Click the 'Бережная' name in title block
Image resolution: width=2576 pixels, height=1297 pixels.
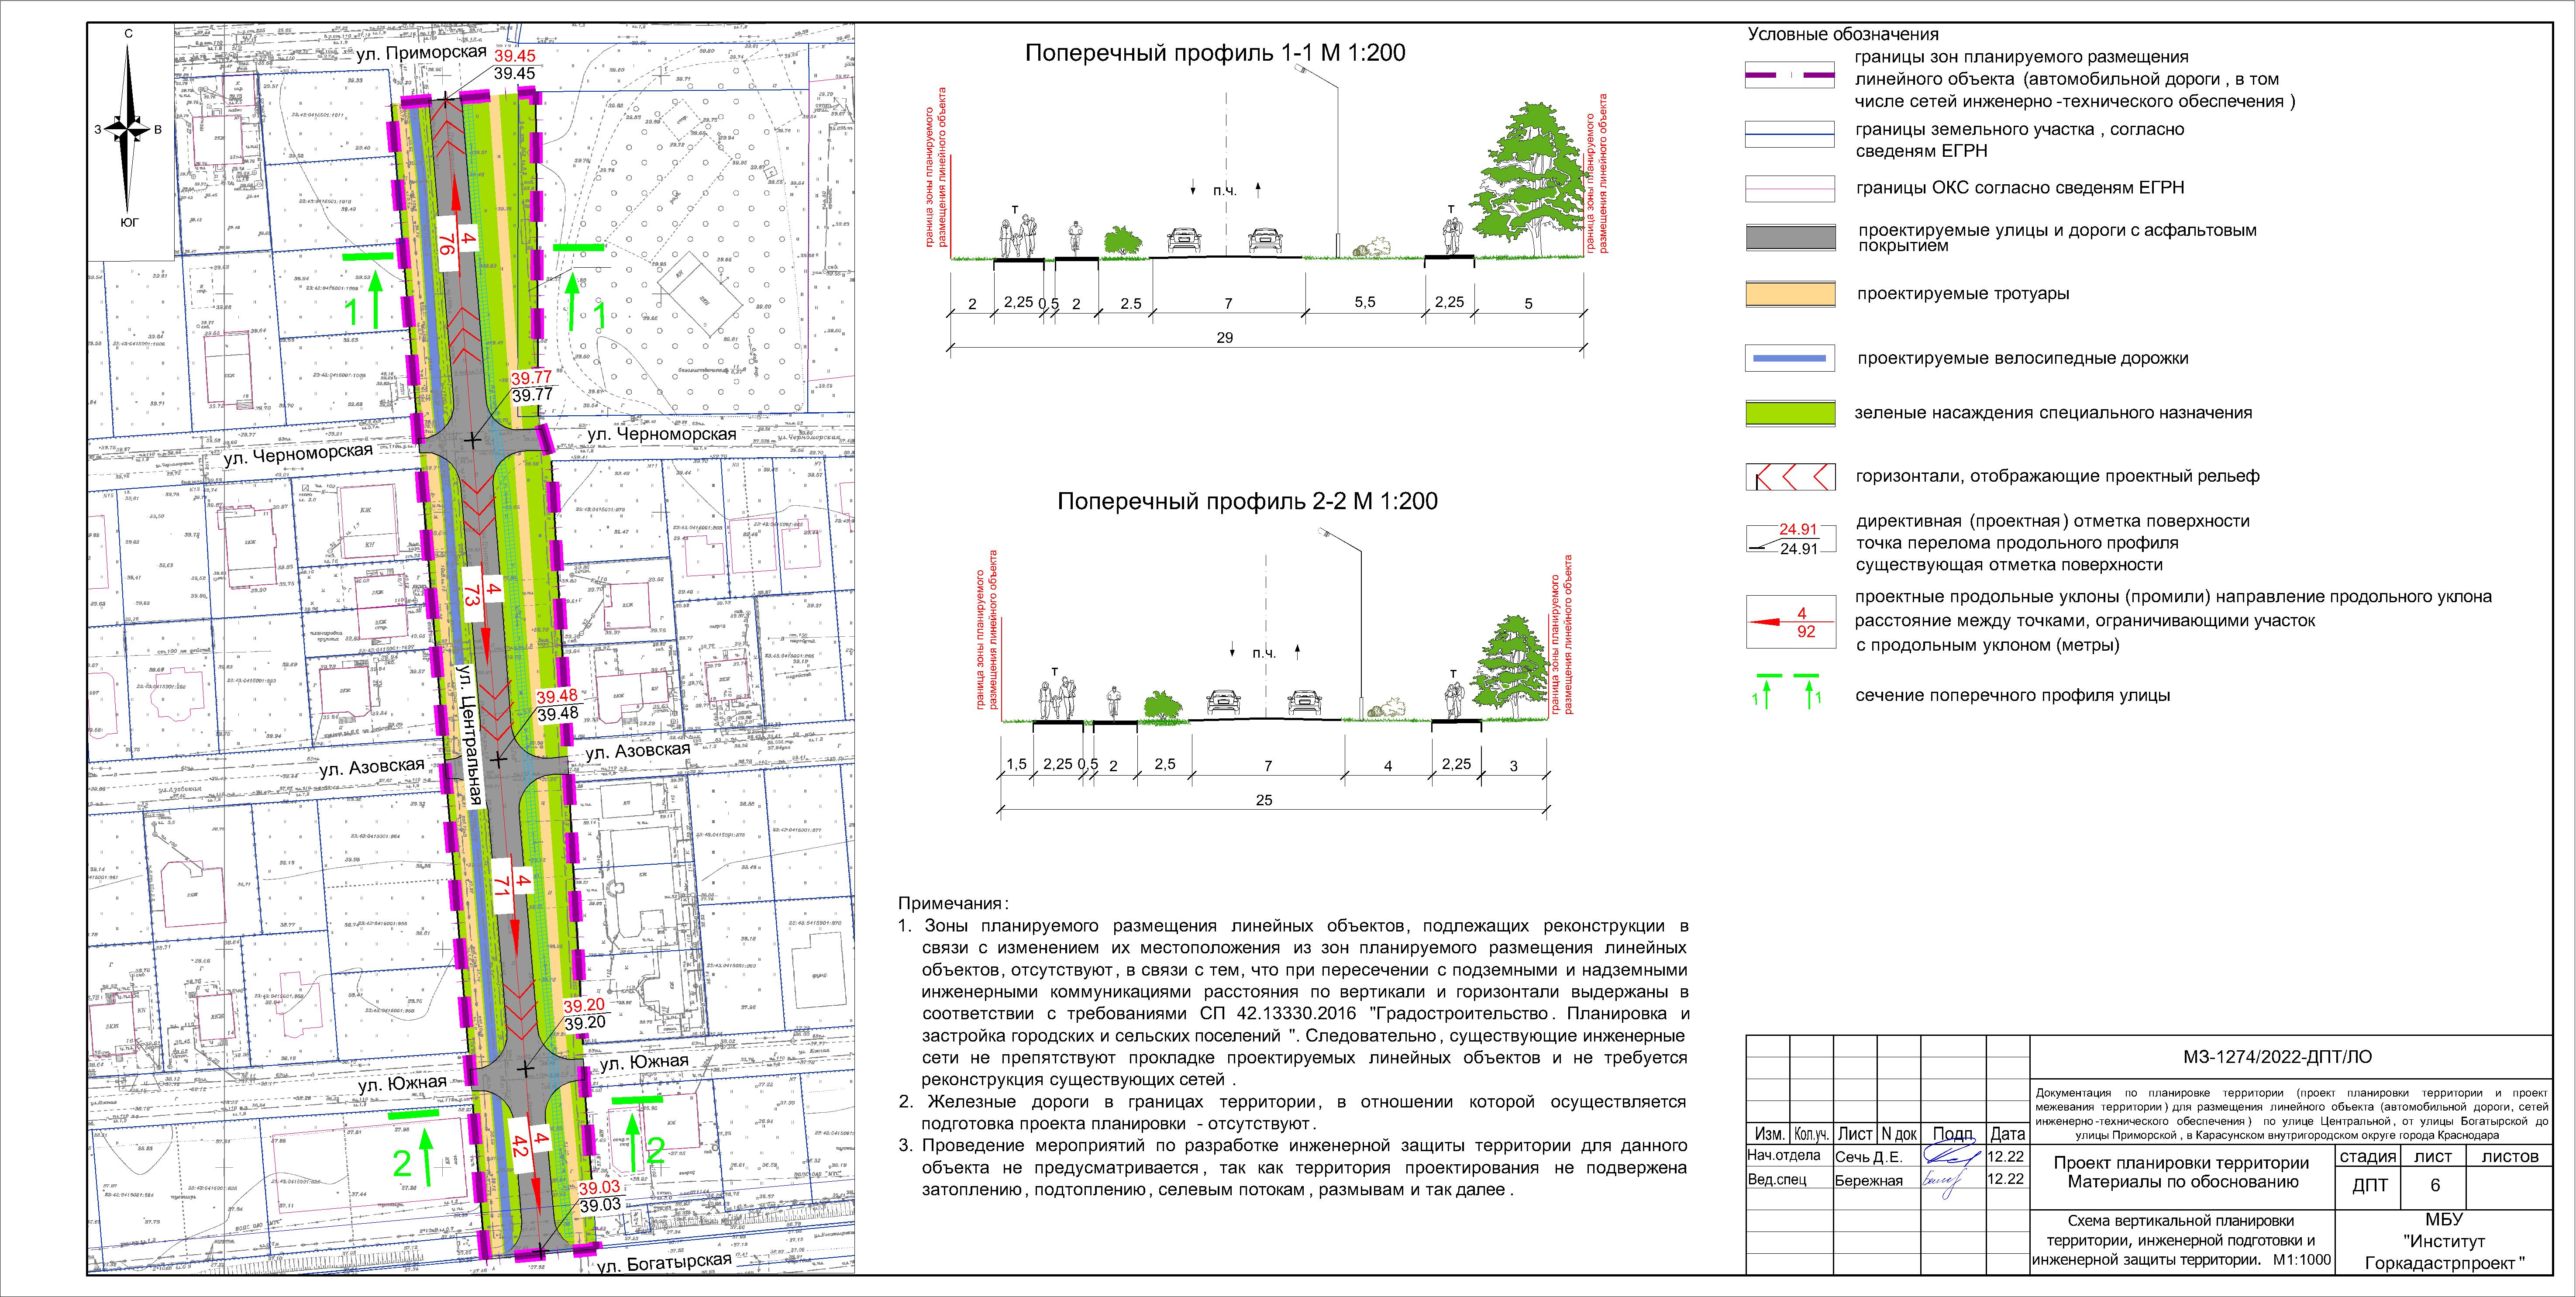click(1869, 1180)
